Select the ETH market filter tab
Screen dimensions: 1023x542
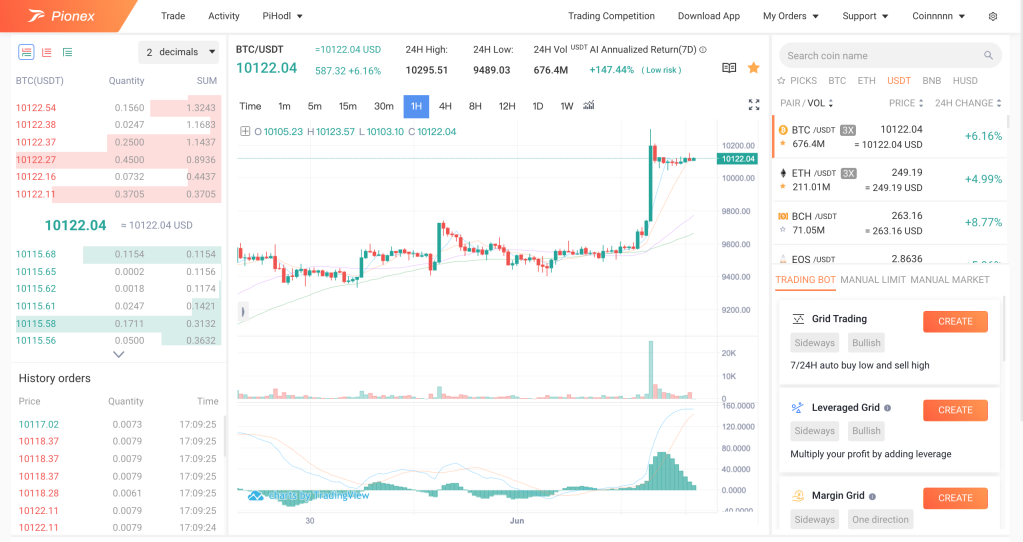866,80
